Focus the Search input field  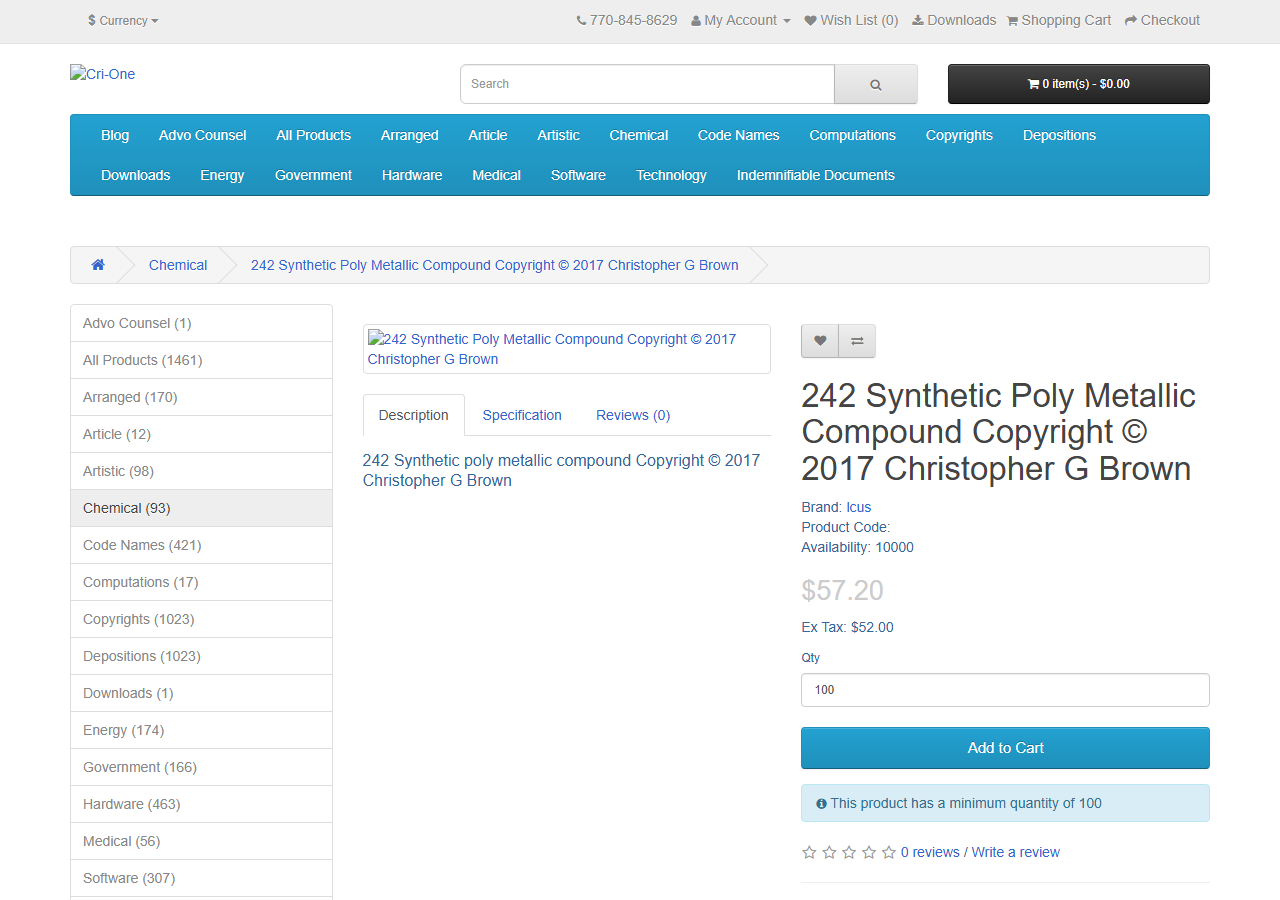pyautogui.click(x=647, y=84)
